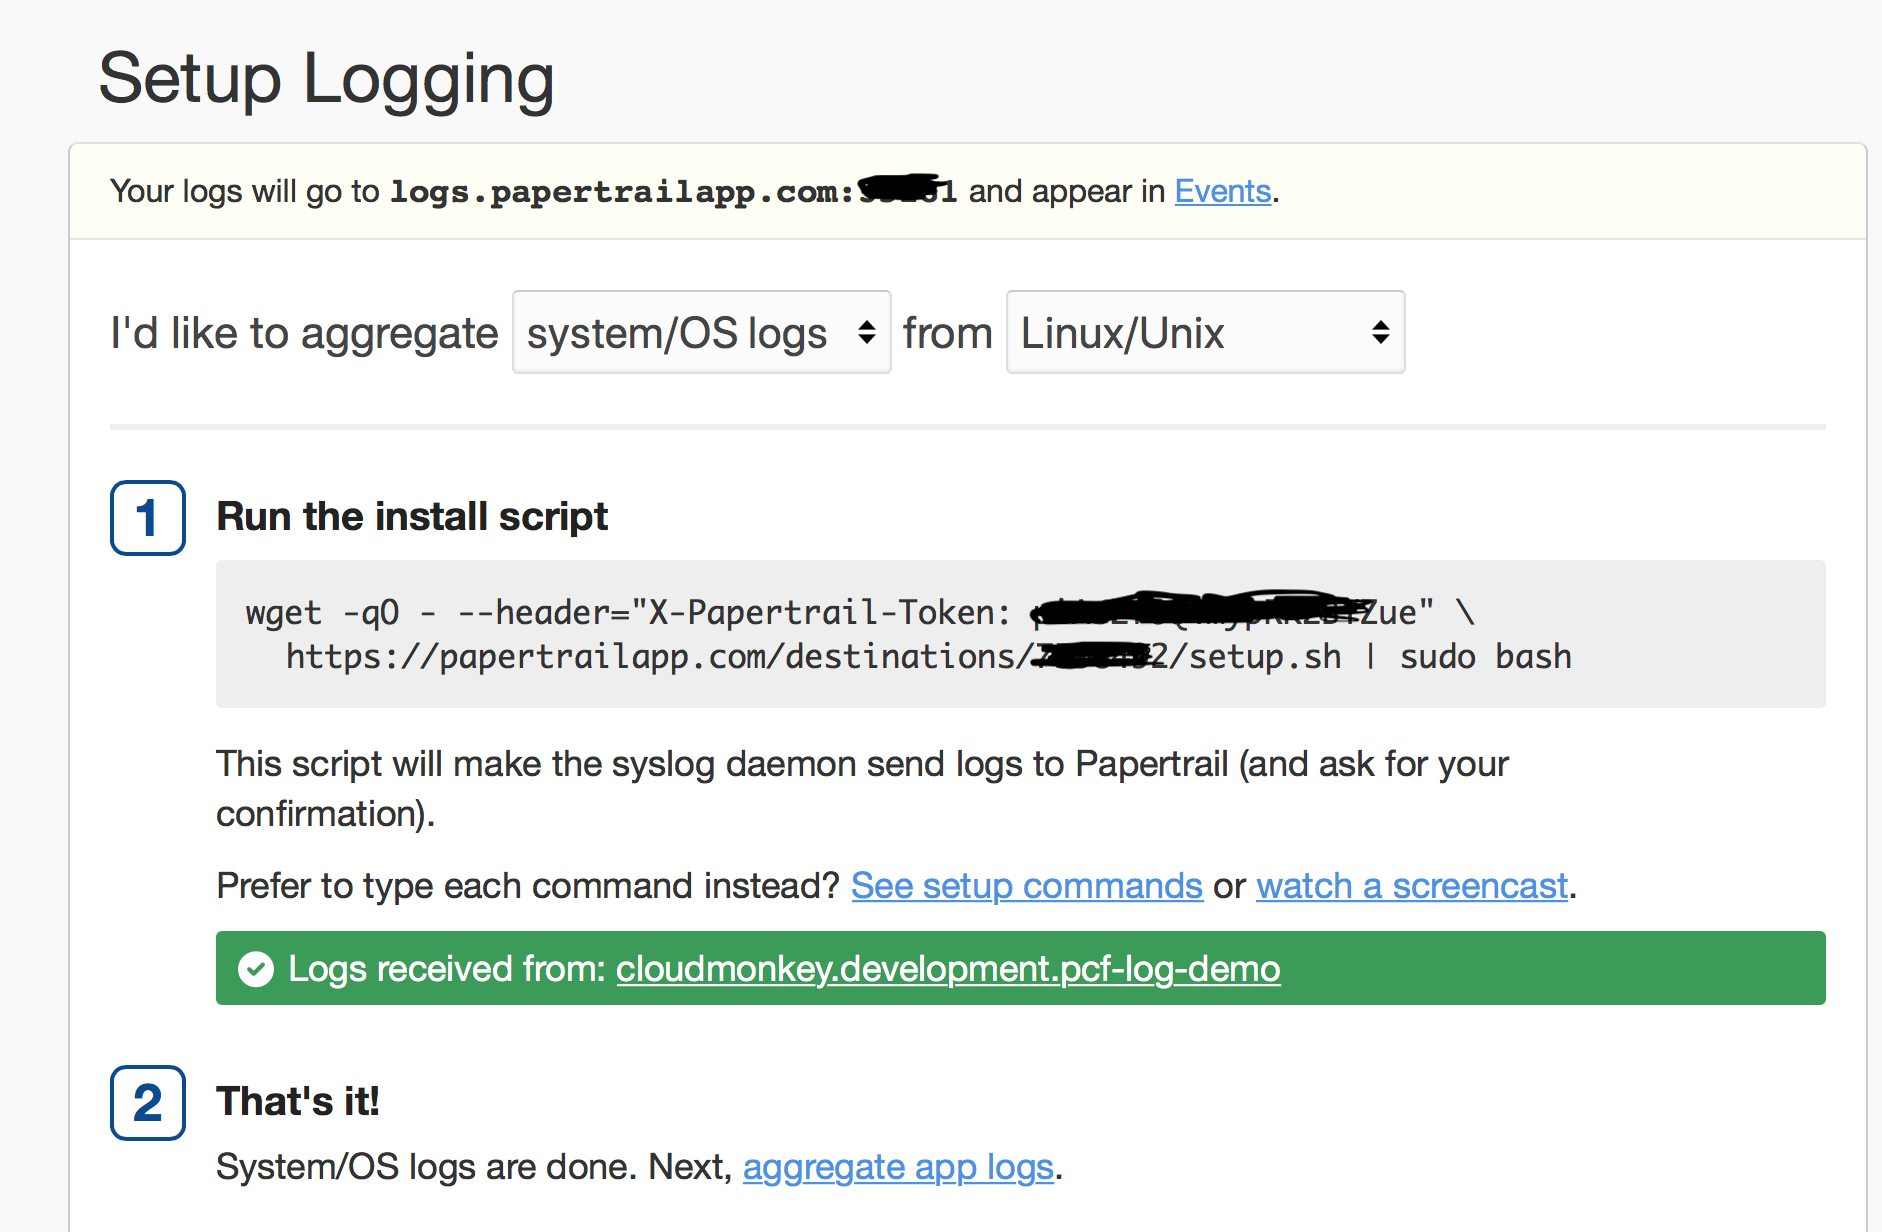
Task: Open the Events link
Action: point(1222,191)
